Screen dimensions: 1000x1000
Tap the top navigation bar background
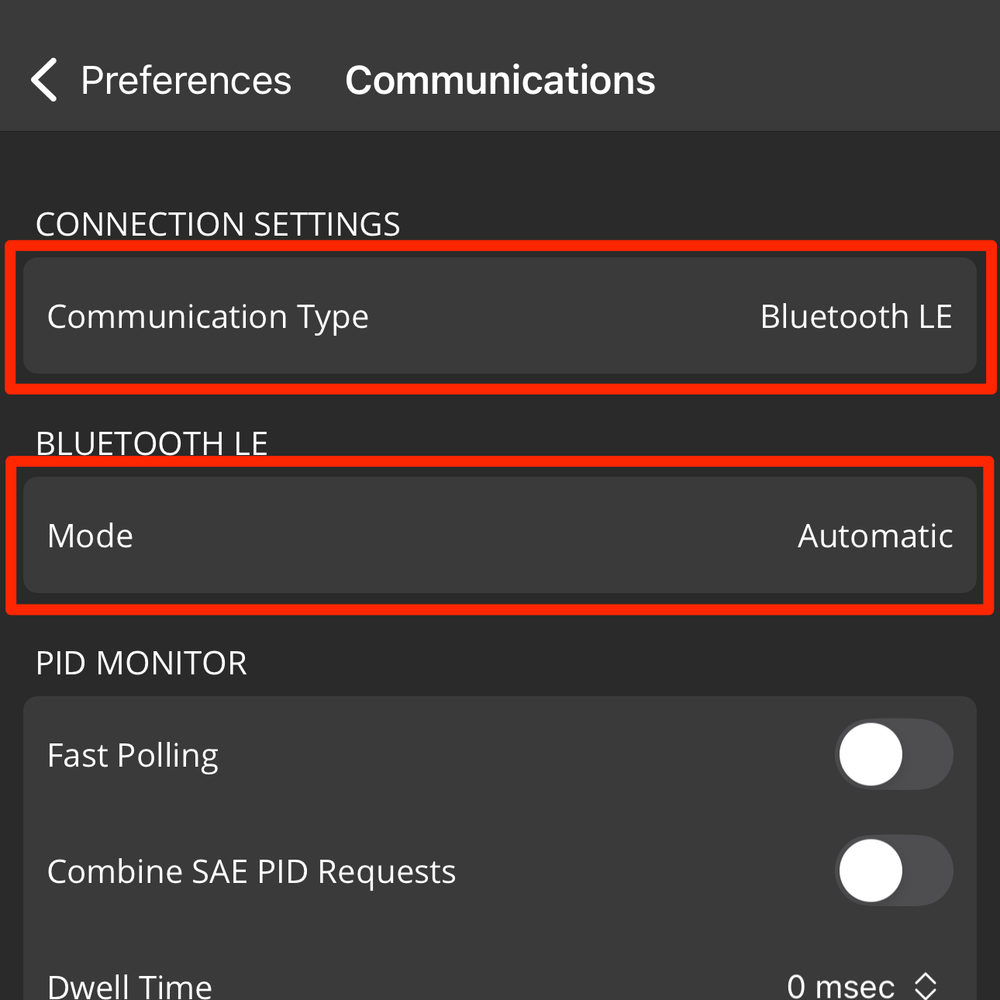820,80
